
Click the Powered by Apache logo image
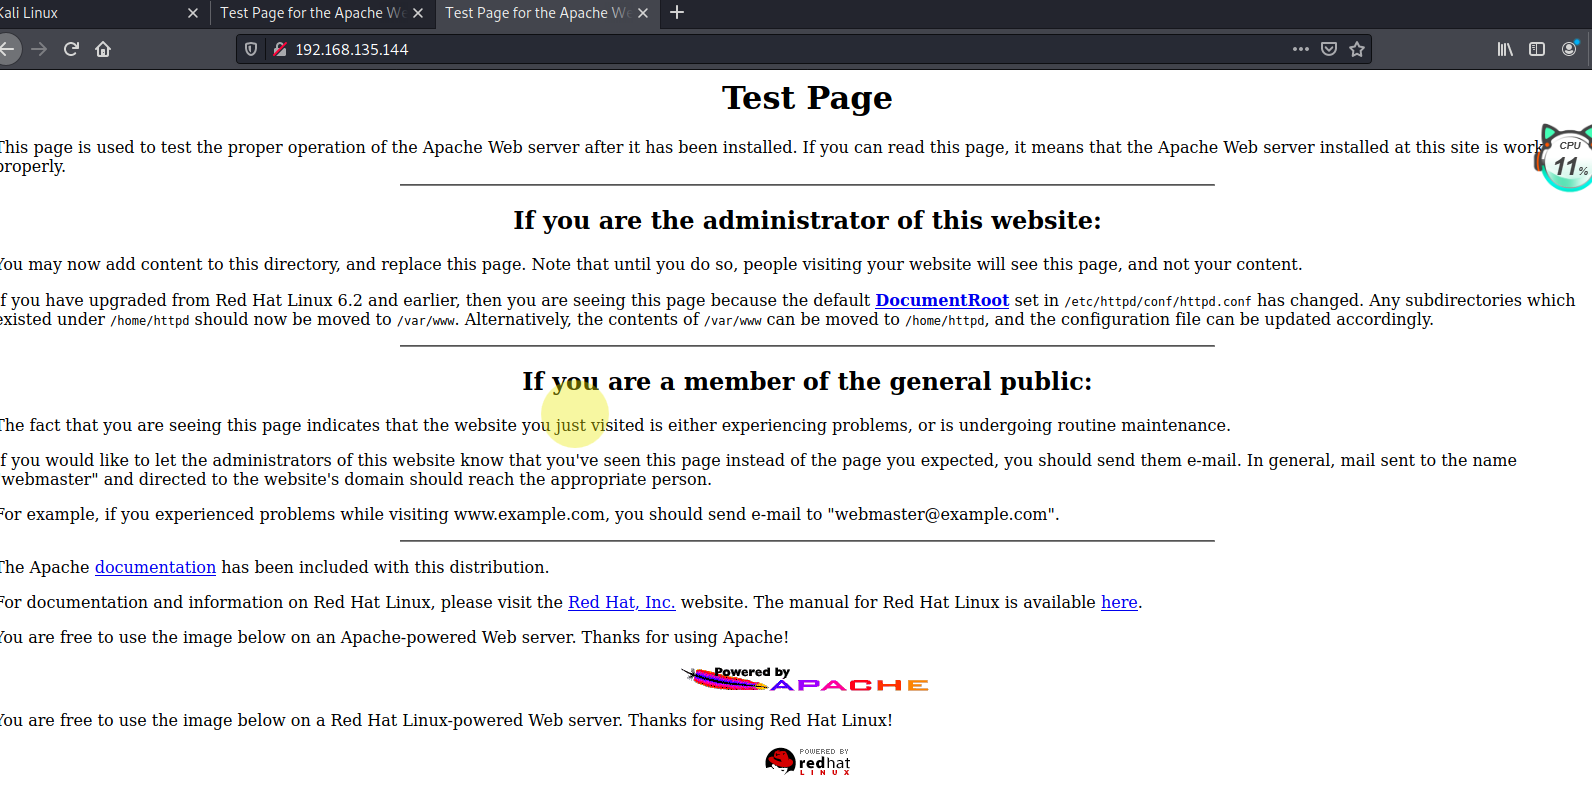805,679
